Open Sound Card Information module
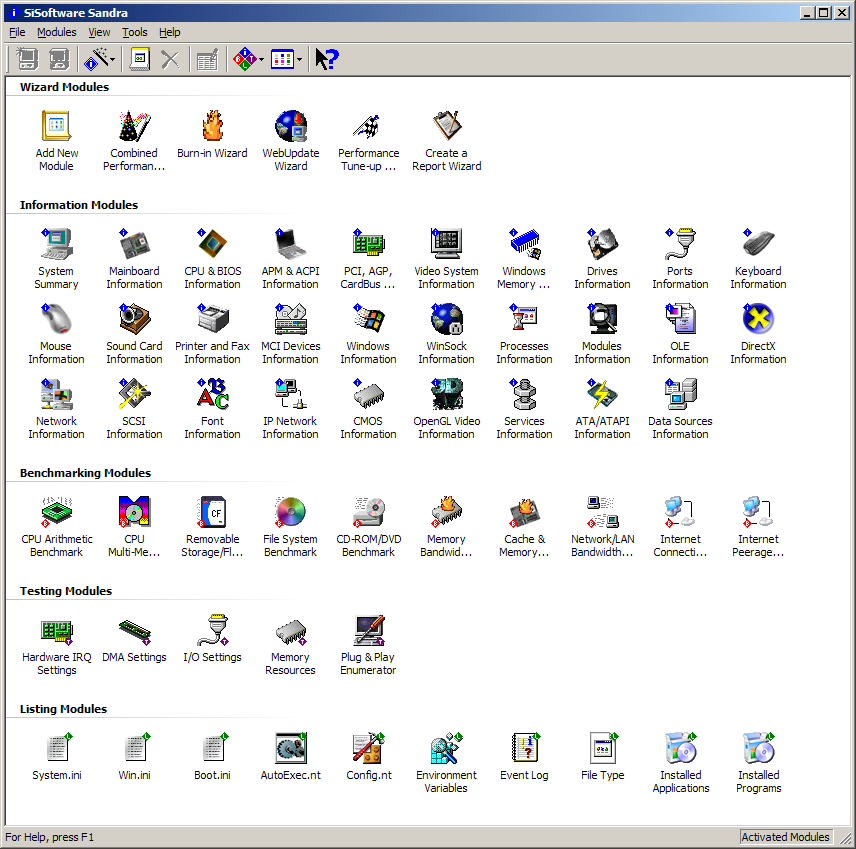 click(134, 334)
